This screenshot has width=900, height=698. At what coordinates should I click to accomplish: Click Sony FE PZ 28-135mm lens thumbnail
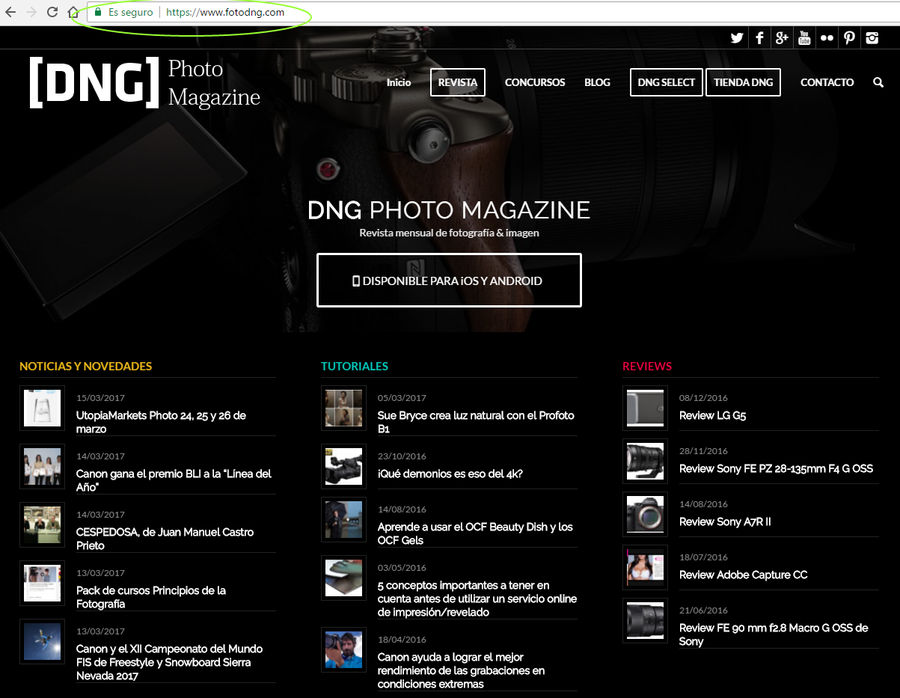click(645, 462)
